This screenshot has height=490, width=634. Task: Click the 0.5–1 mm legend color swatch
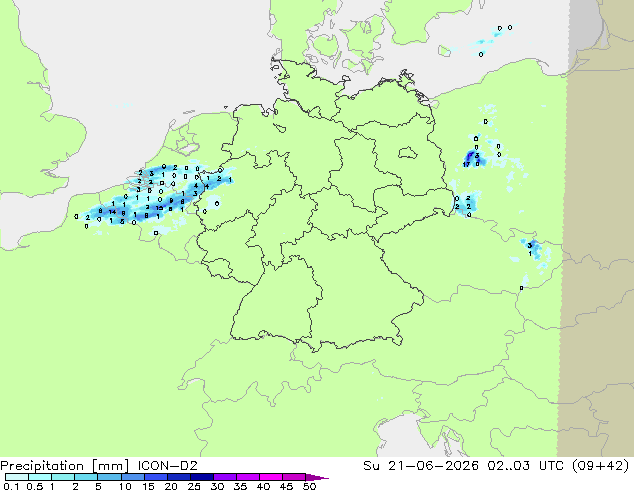point(40,477)
